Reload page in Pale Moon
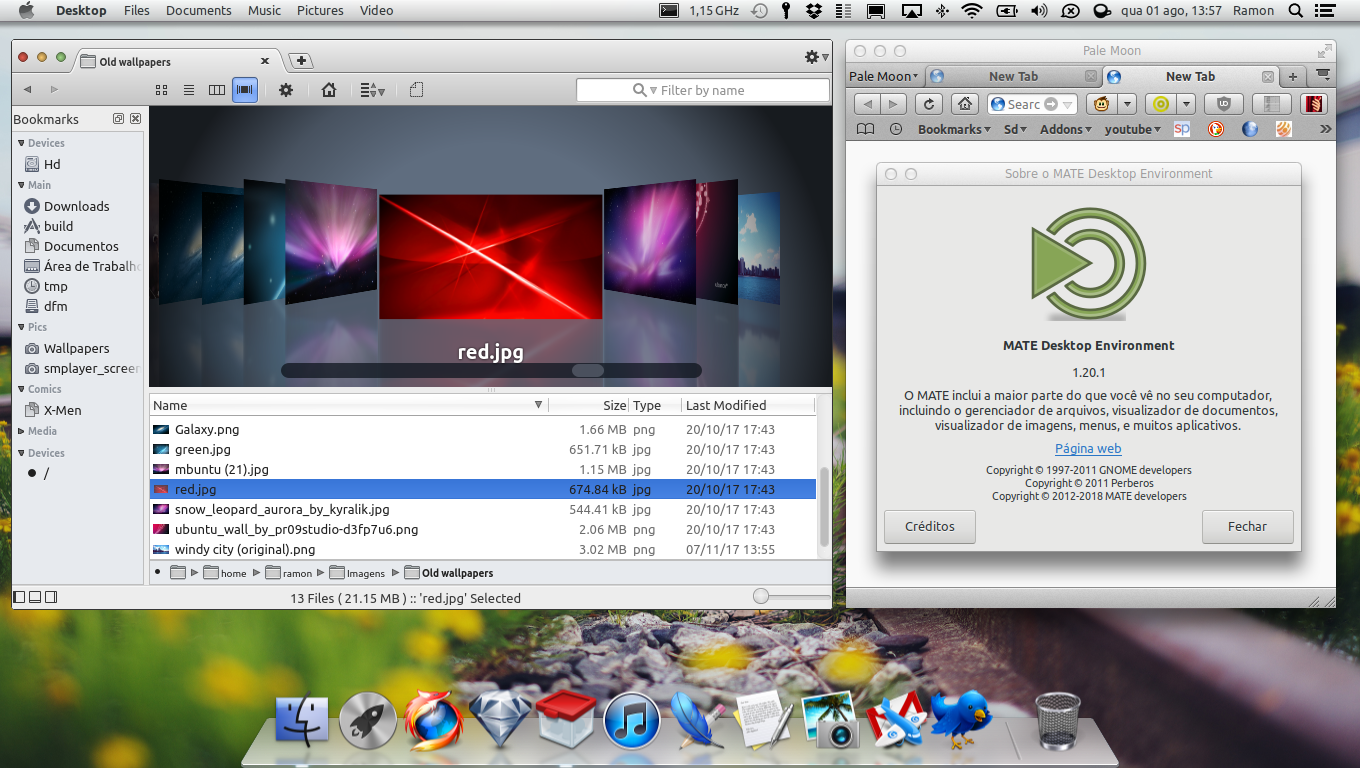 [x=929, y=104]
